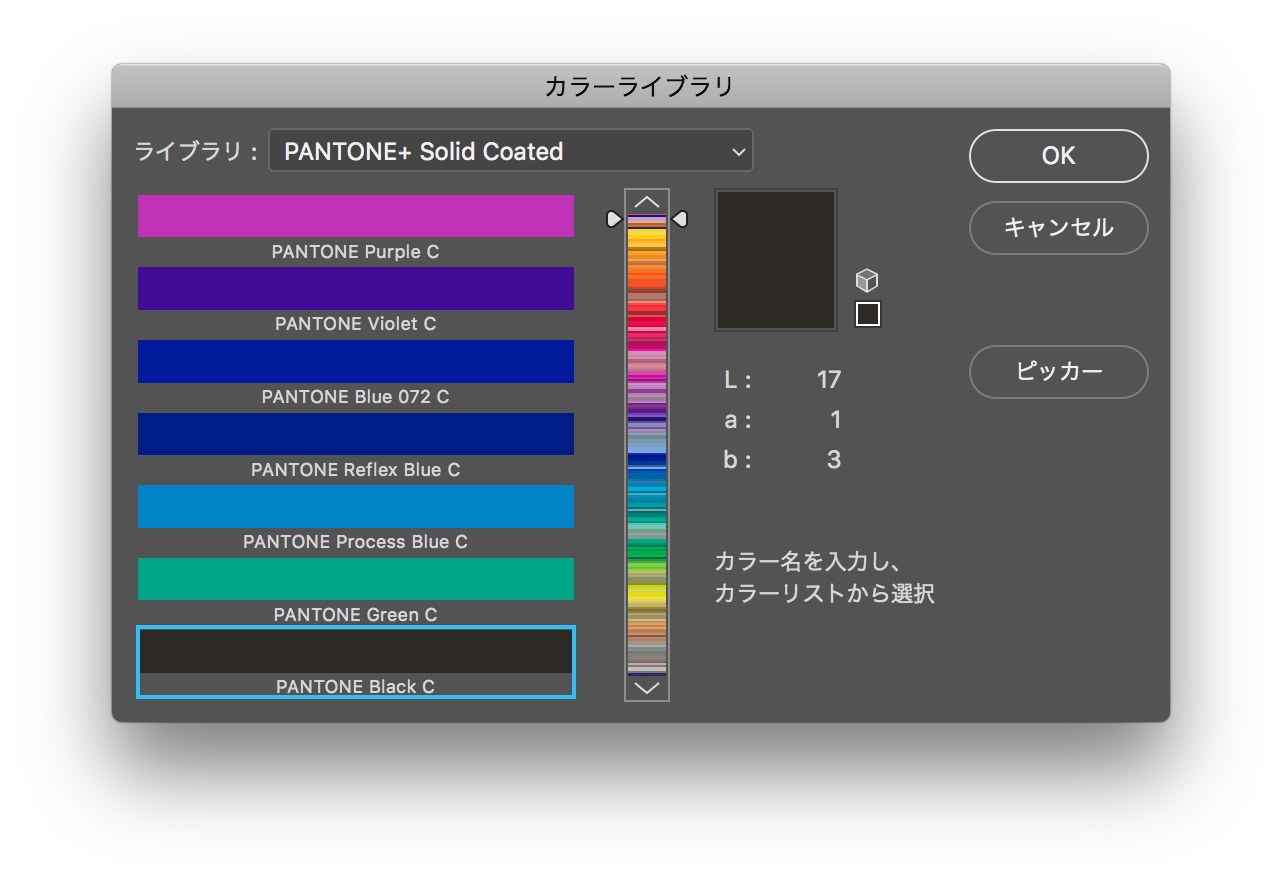The height and width of the screenshot is (882, 1282).
Task: Click the out-of-gamut cube warning icon
Action: pos(867,281)
